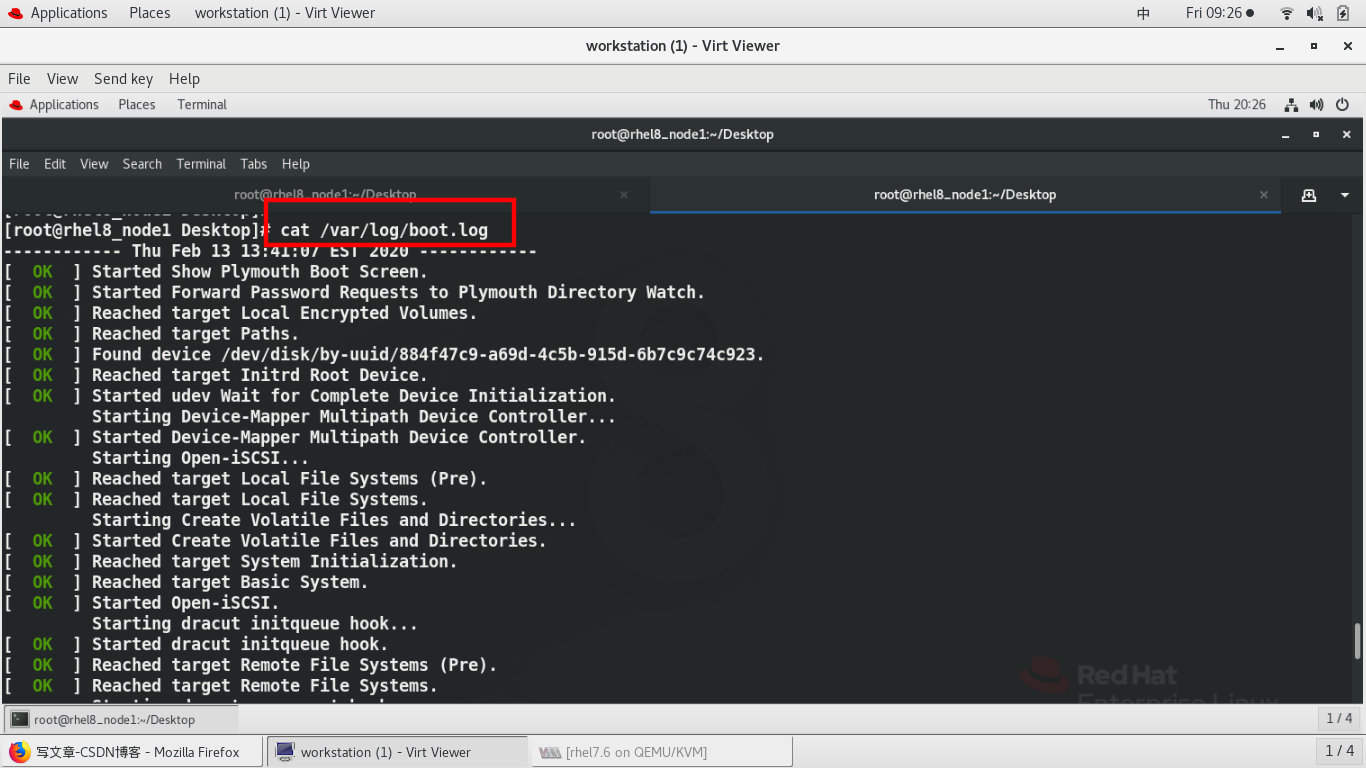Click Reached target Remote File Systems (Pre) line
Screen dimensions: 1366x768
point(294,665)
